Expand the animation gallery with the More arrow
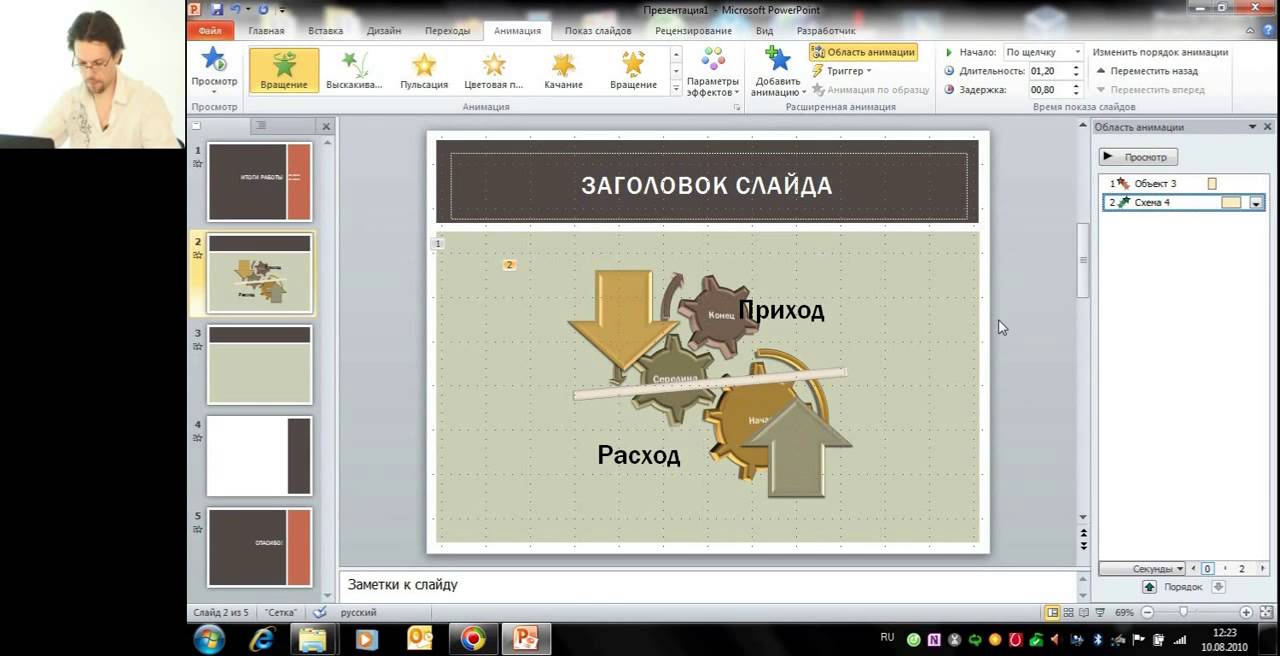The height and width of the screenshot is (656, 1280). (676, 88)
